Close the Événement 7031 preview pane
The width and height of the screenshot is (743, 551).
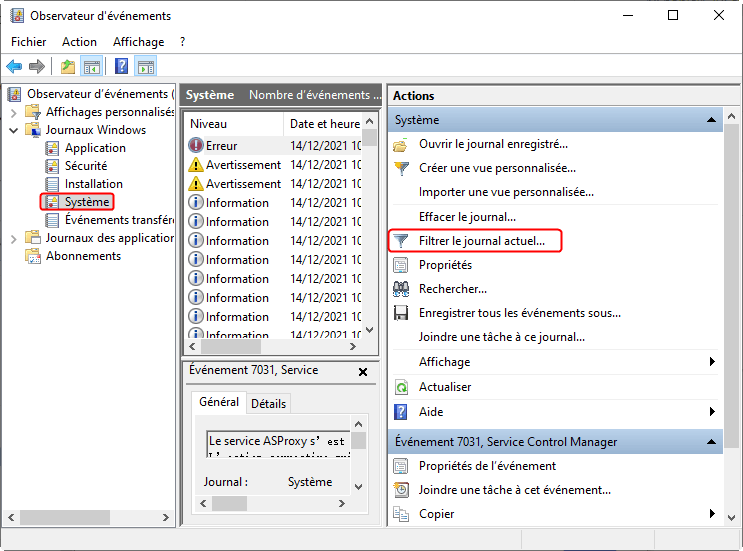(x=363, y=371)
